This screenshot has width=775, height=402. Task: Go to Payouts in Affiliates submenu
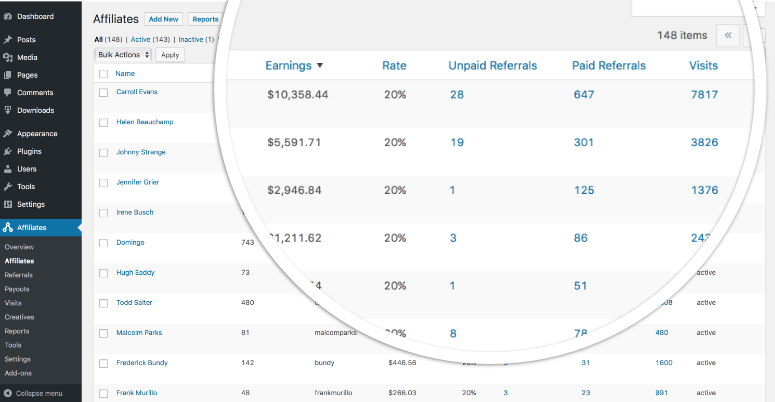(17, 288)
